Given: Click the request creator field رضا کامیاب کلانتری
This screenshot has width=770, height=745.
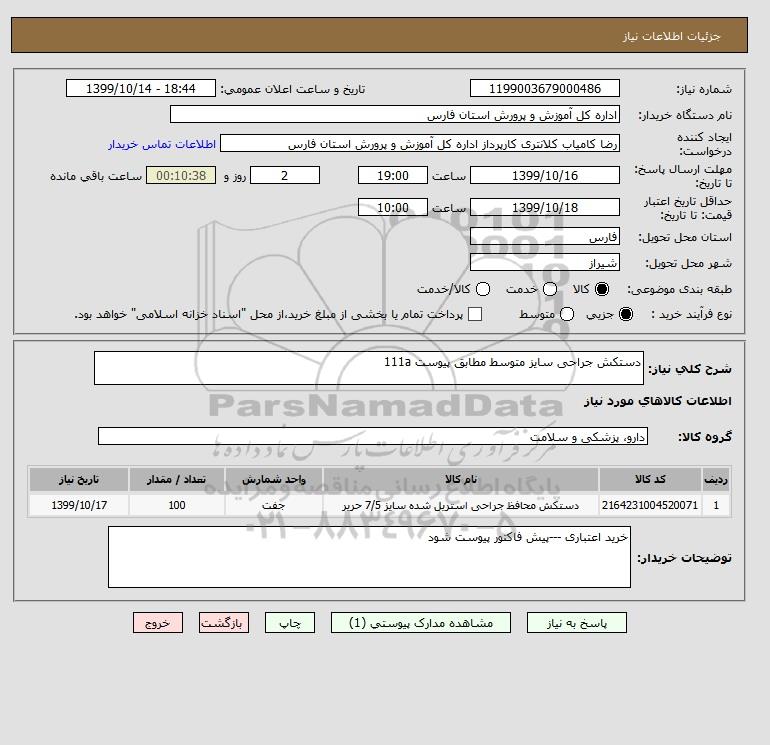Looking at the screenshot, I should point(420,143).
